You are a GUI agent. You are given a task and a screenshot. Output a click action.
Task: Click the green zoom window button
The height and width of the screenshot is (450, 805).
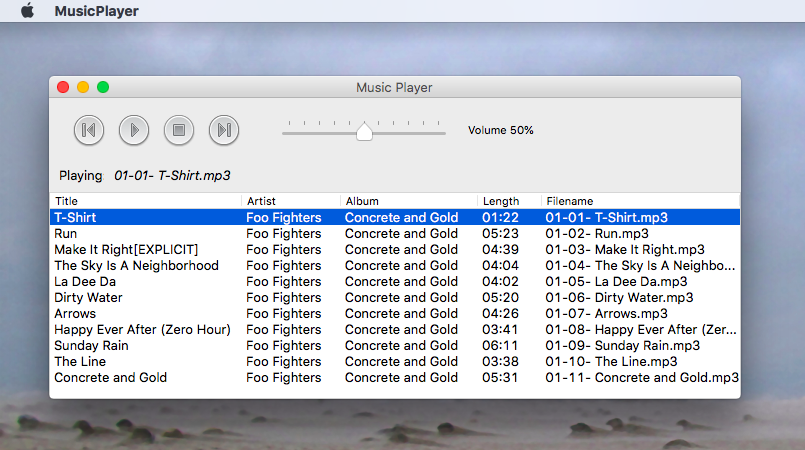pyautogui.click(x=103, y=87)
